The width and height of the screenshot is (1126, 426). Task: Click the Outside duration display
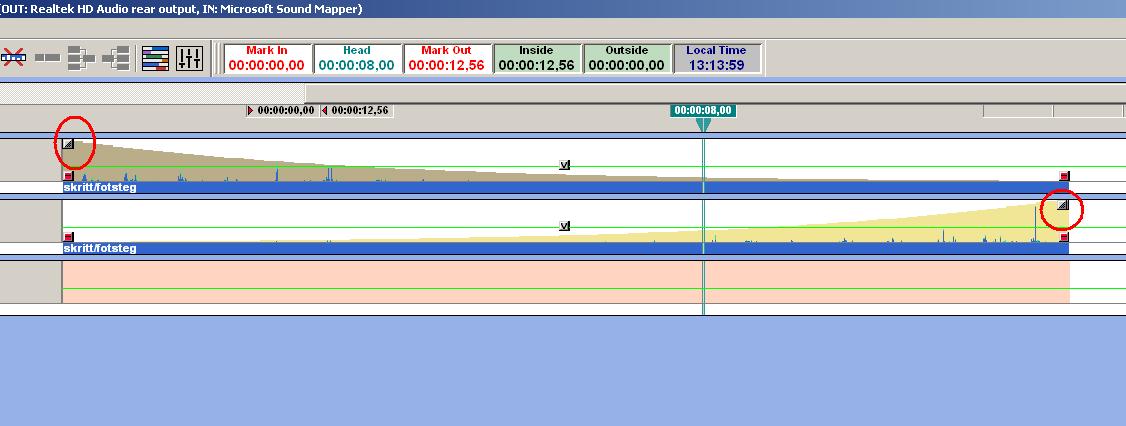(627, 58)
